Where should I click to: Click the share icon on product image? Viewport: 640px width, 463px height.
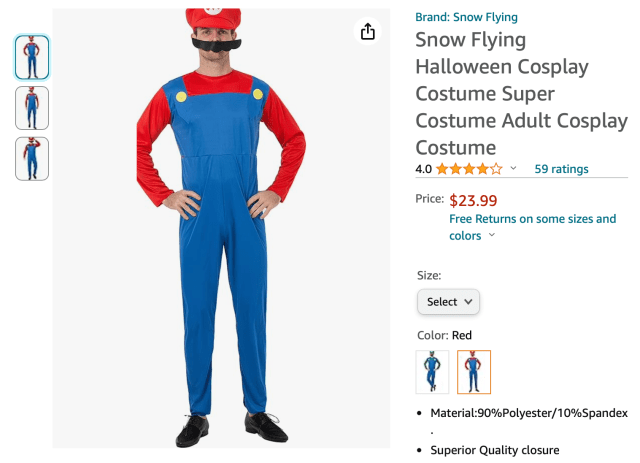click(x=368, y=32)
